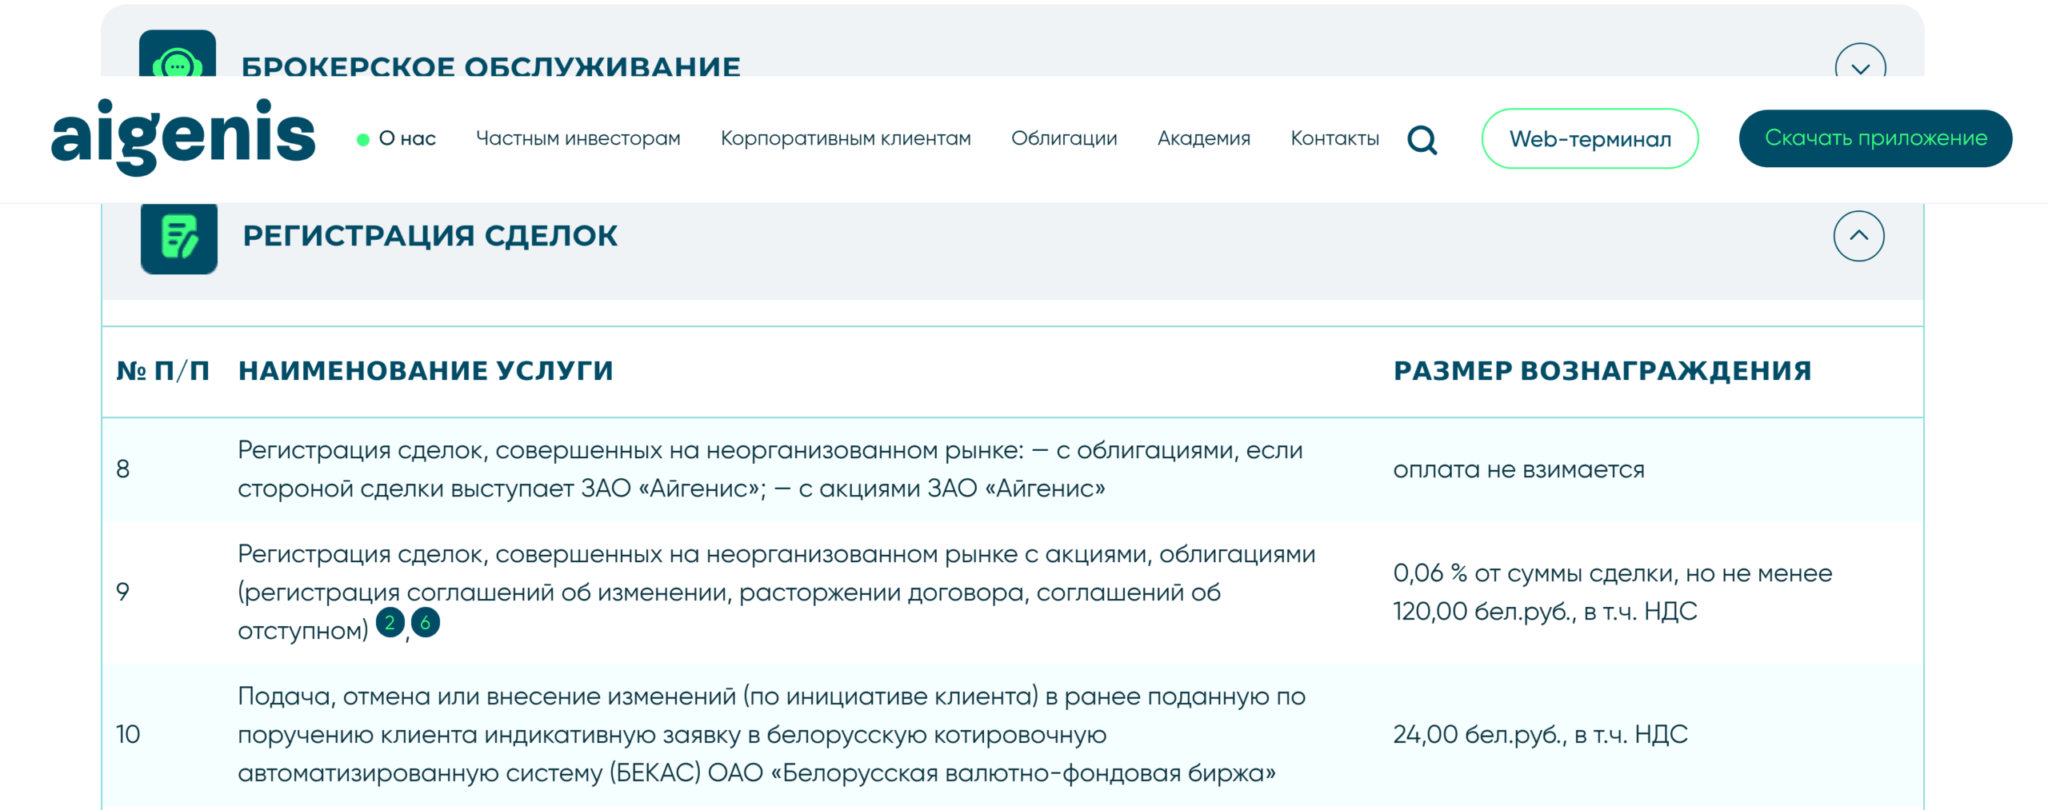Click the Web-терминал button
Screen dimensions: 2048x810
[x=1590, y=139]
